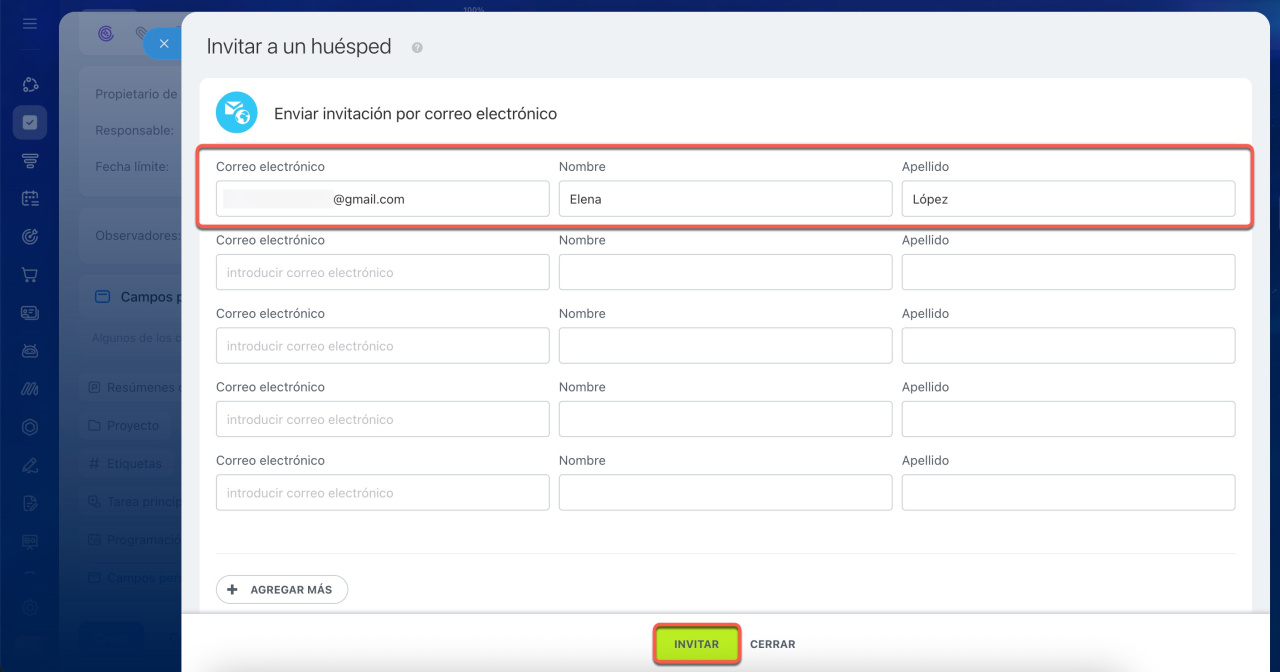Focus the third row Nombre field
Viewport: 1280px width, 672px height.
click(x=725, y=346)
